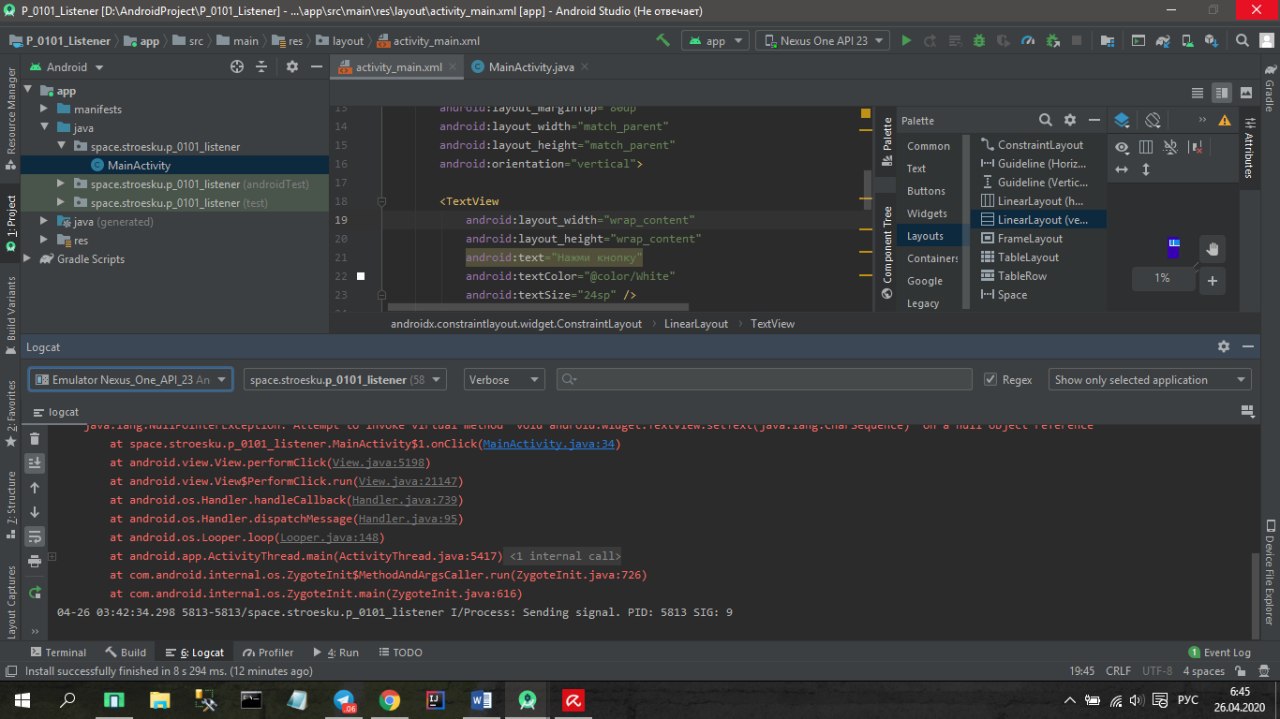Print logcat with printer icon
1280x719 pixels.
pos(35,561)
